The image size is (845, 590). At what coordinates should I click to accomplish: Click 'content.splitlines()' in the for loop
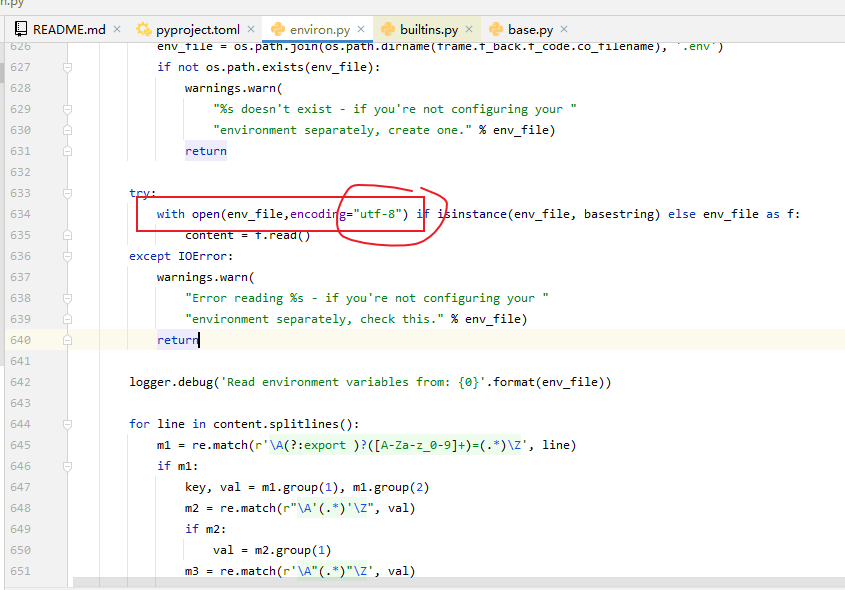283,425
